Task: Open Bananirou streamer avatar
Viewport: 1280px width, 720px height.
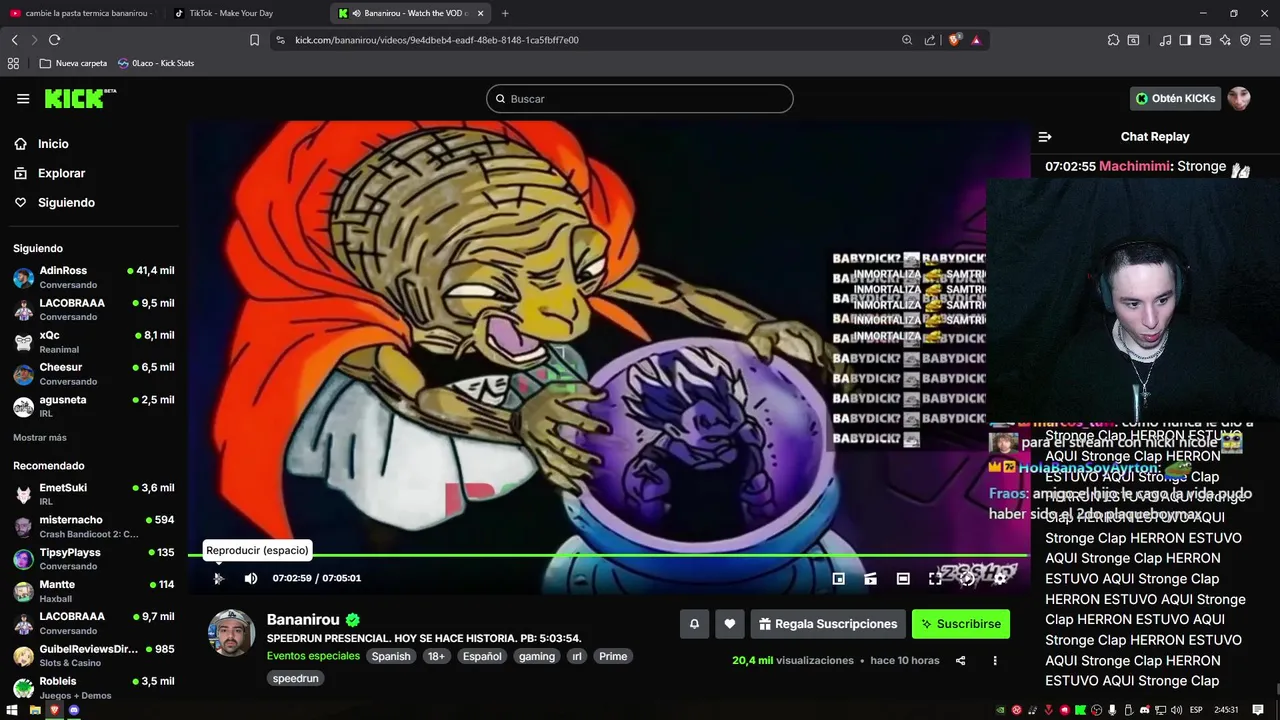Action: (x=231, y=632)
